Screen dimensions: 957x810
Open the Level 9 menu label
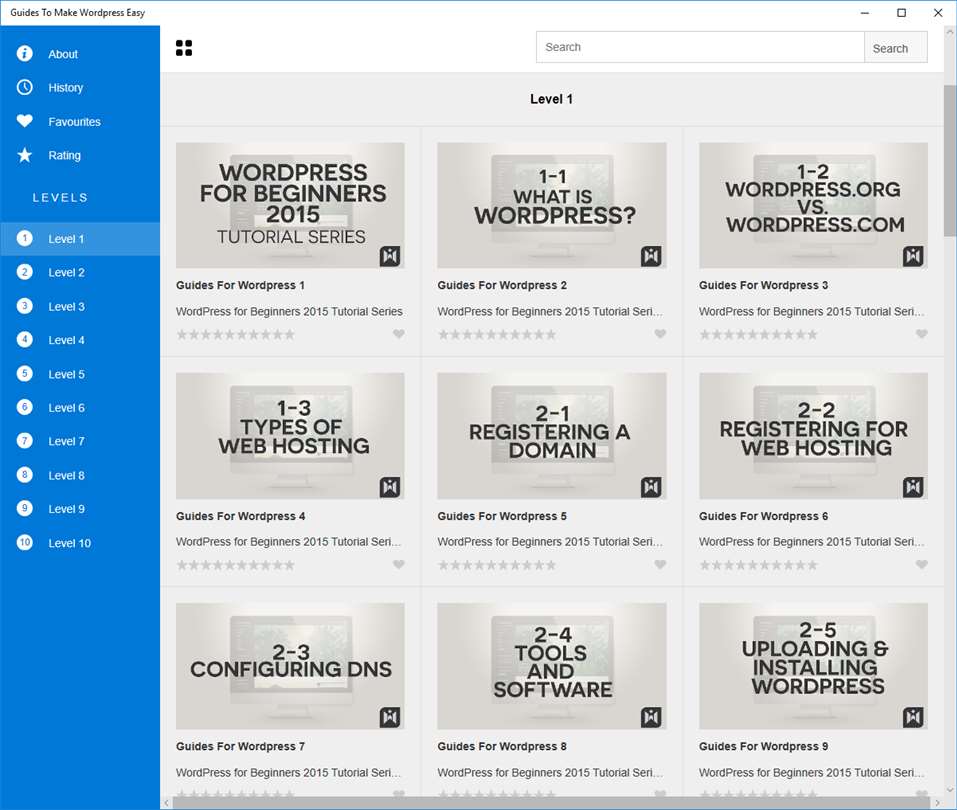coord(67,509)
